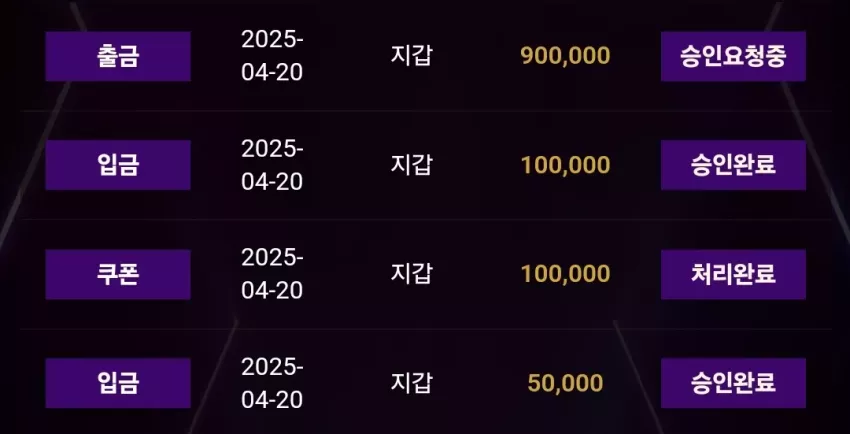This screenshot has height=434, width=850.
Task: Select the 100,000 amount in the 쿠폰 entry
Action: click(565, 274)
